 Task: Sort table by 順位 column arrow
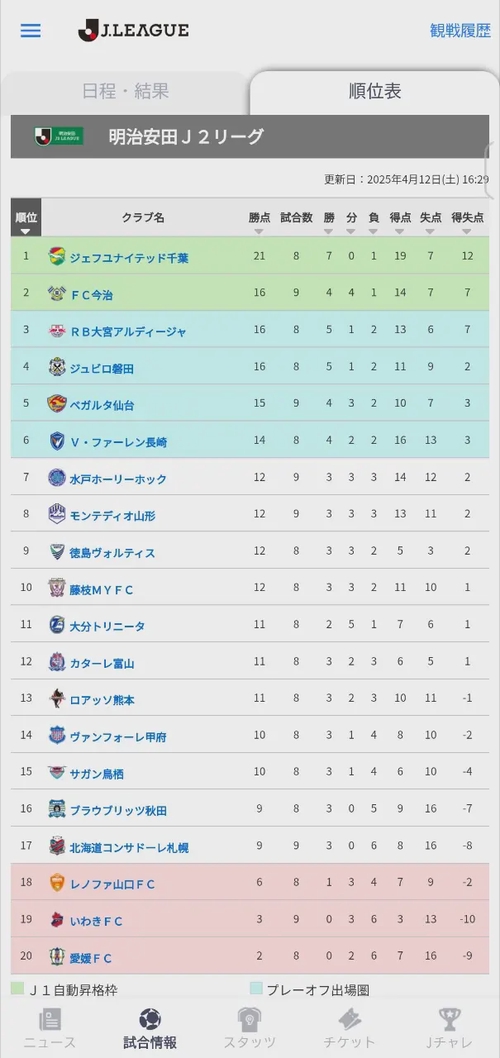click(x=26, y=231)
